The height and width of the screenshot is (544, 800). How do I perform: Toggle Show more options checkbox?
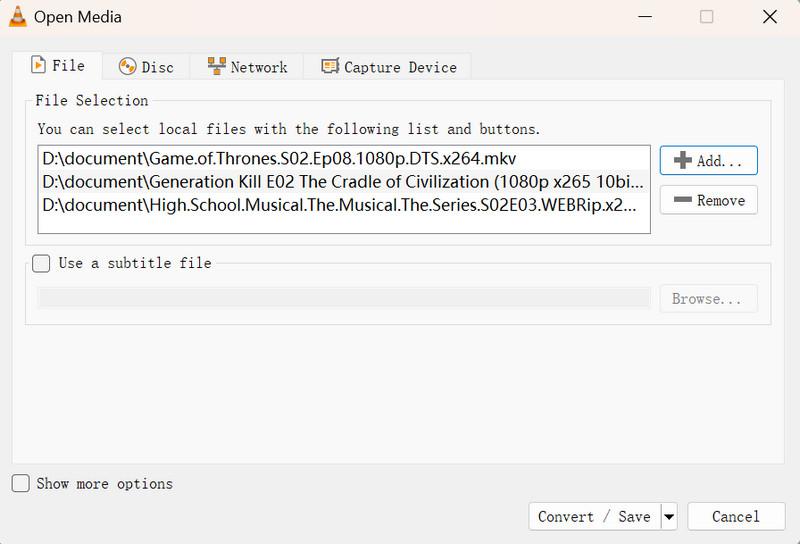coord(20,483)
